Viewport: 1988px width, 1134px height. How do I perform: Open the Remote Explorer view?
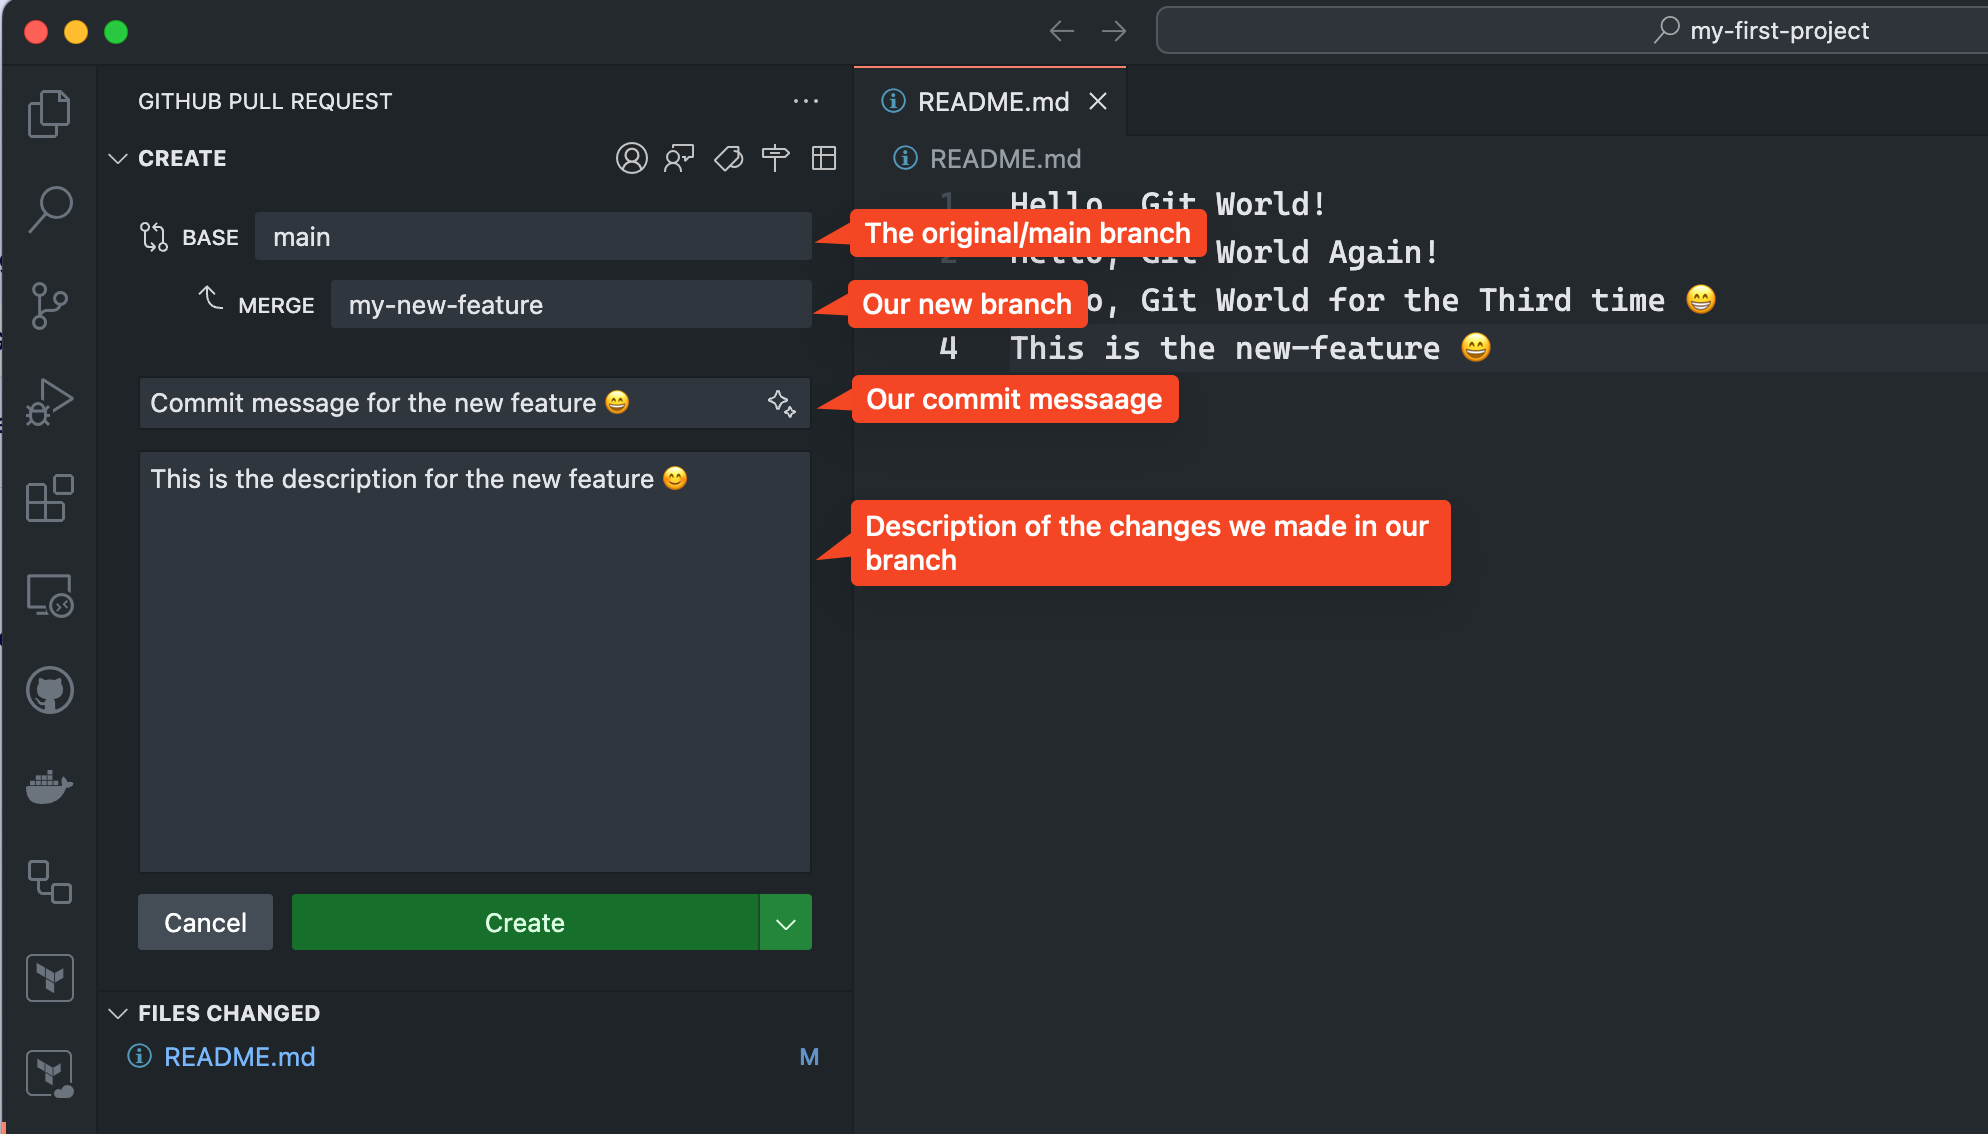tap(49, 595)
